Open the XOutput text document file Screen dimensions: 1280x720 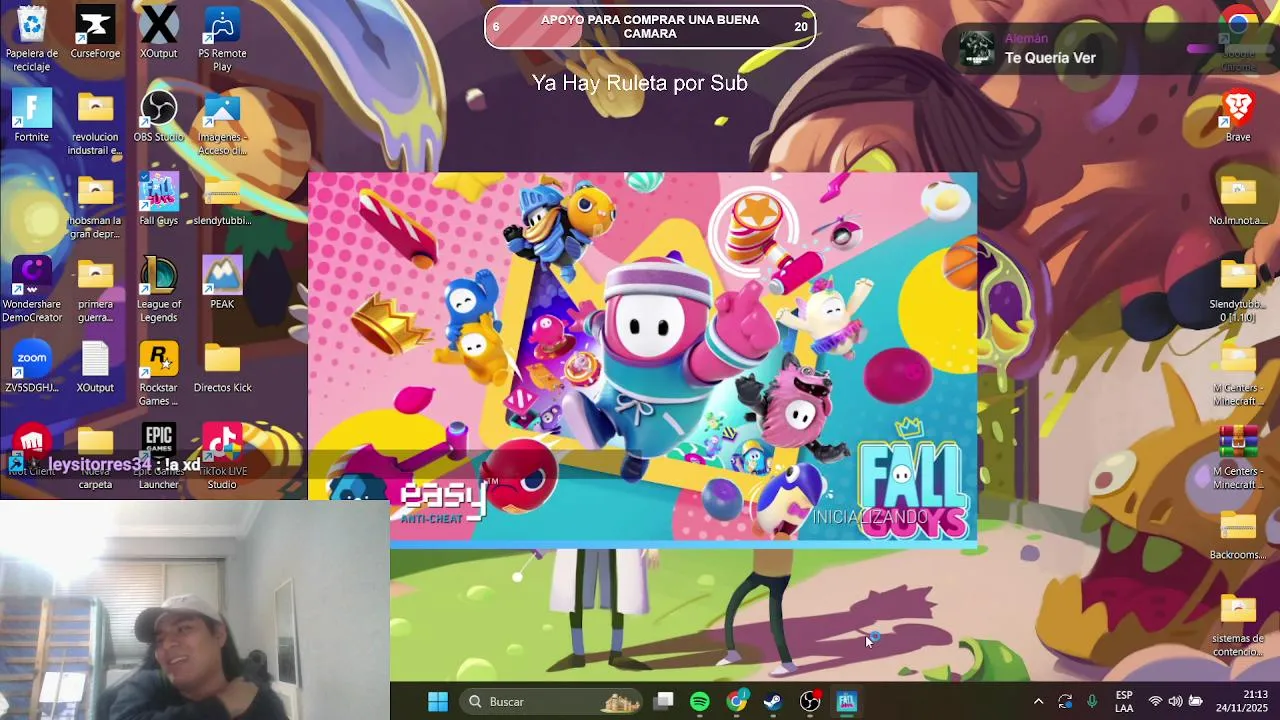[x=95, y=367]
